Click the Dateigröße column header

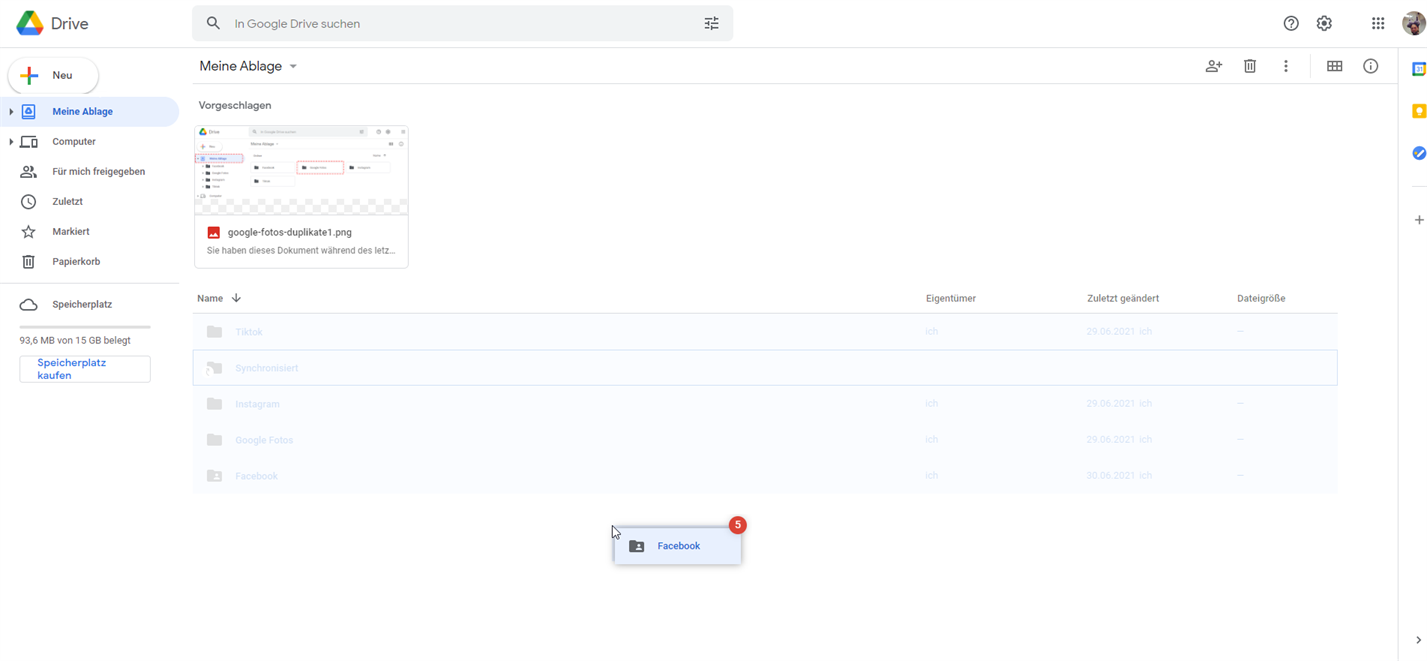[x=1261, y=298]
